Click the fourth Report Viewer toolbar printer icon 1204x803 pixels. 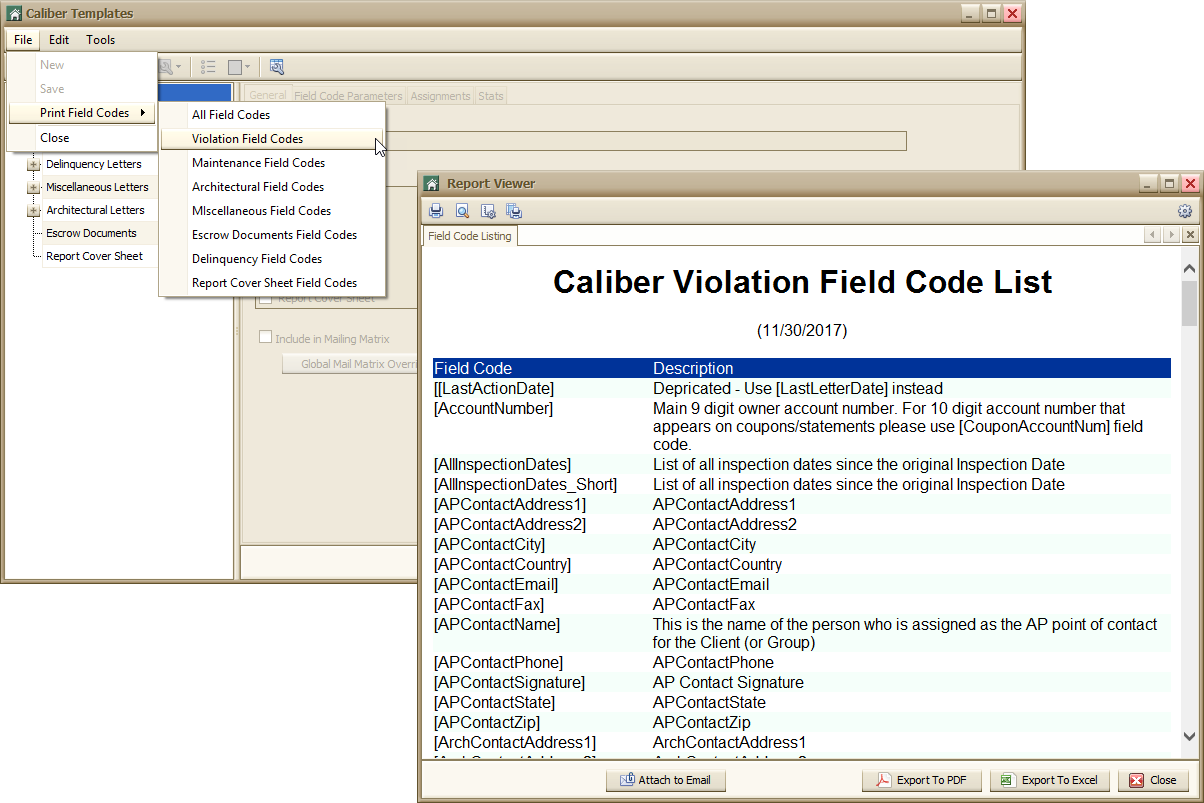click(514, 211)
